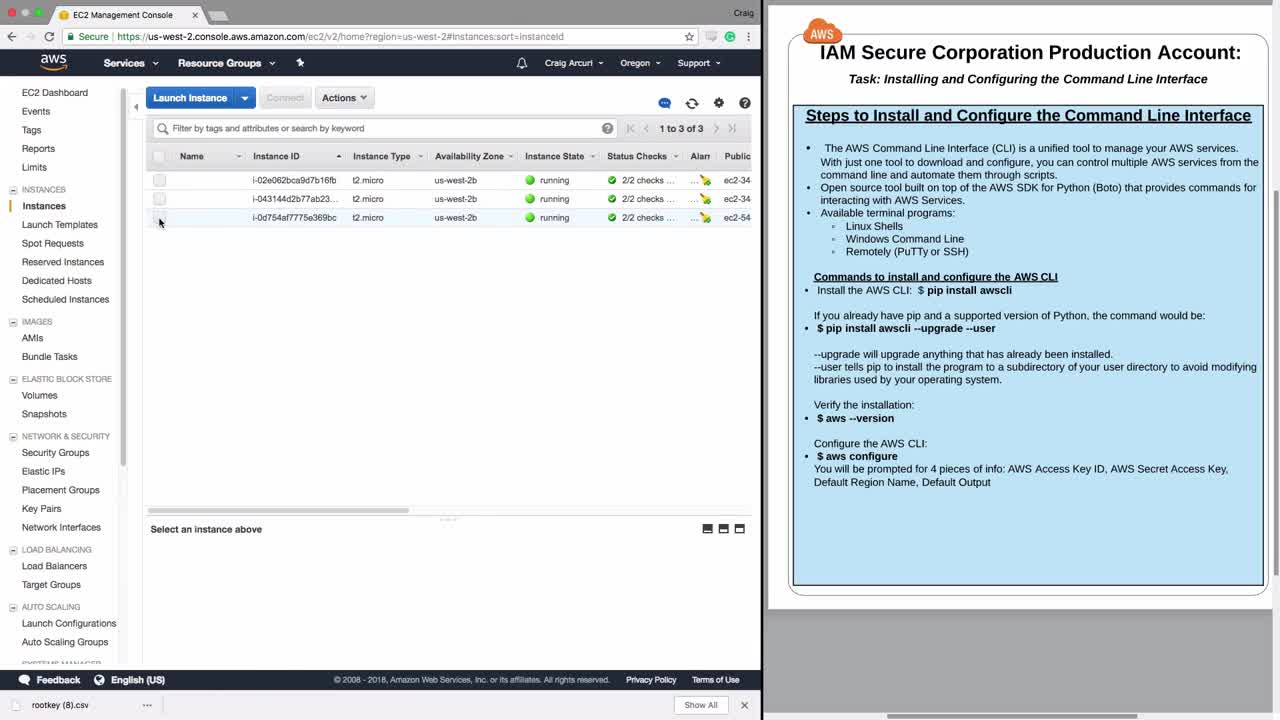Click the instance table horizontal scrollbar
The height and width of the screenshot is (720, 1280).
coord(278,510)
